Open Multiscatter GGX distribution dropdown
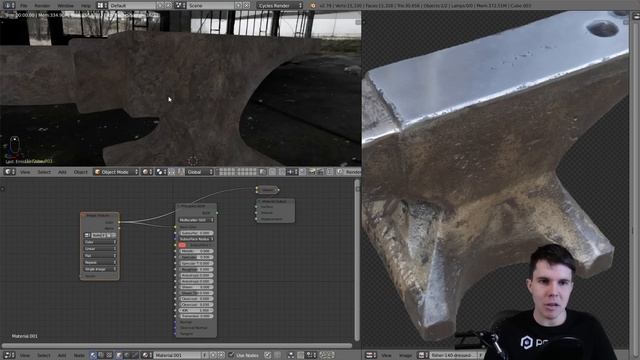640x360 pixels. [196, 220]
